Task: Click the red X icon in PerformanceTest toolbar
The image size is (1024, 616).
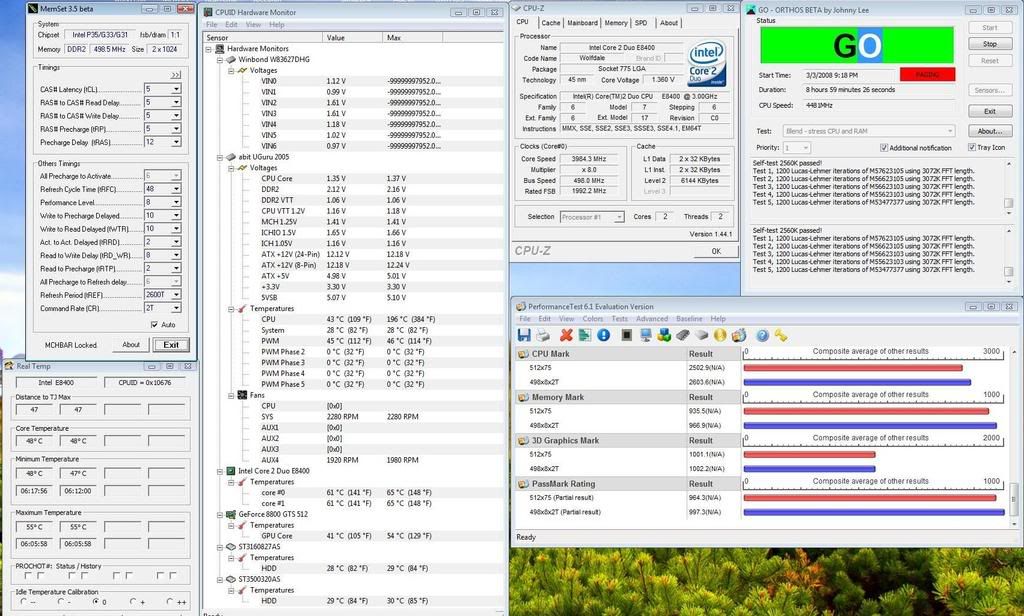Action: tap(566, 335)
